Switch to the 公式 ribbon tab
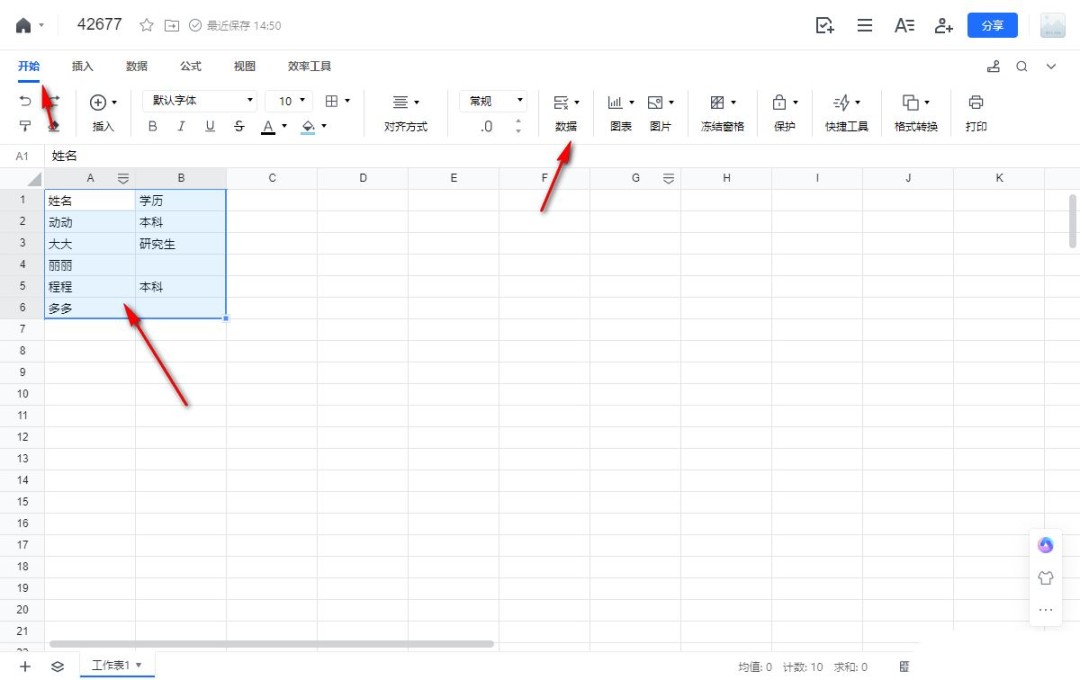The height and width of the screenshot is (680, 1080). 190,66
